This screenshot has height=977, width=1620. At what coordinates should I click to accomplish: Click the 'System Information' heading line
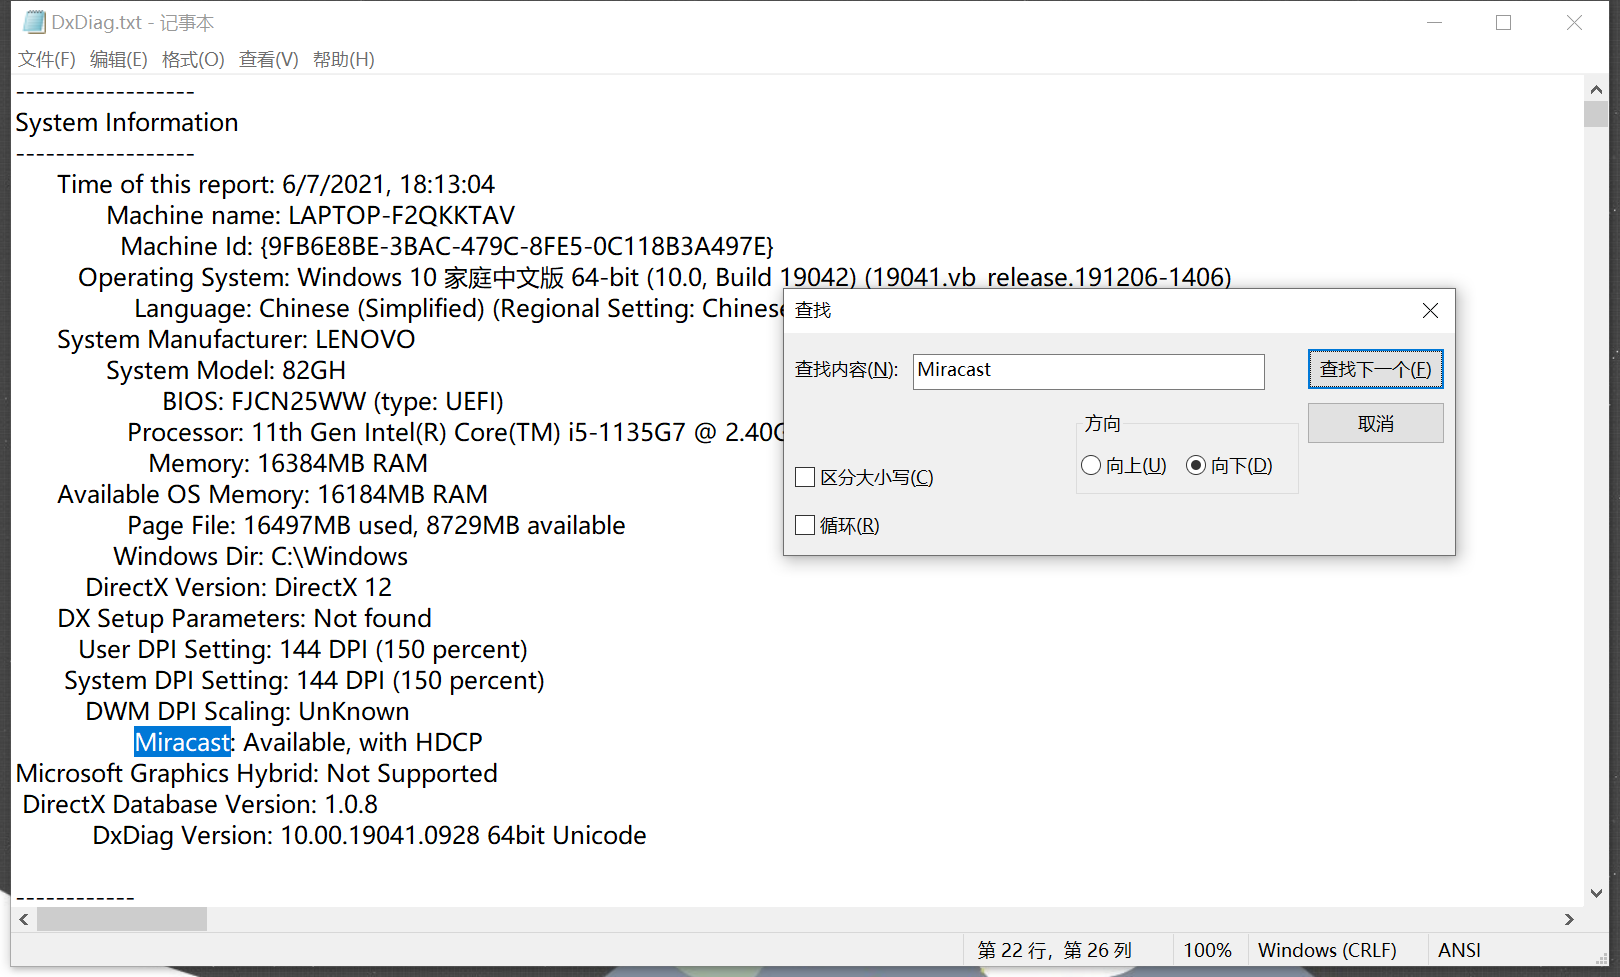click(x=127, y=122)
